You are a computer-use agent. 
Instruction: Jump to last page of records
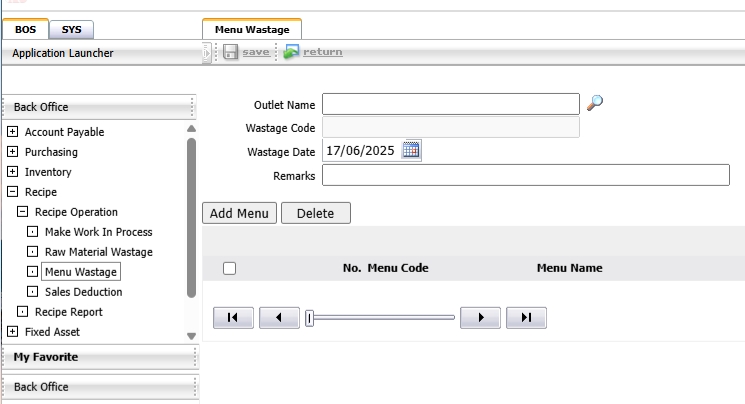[526, 317]
